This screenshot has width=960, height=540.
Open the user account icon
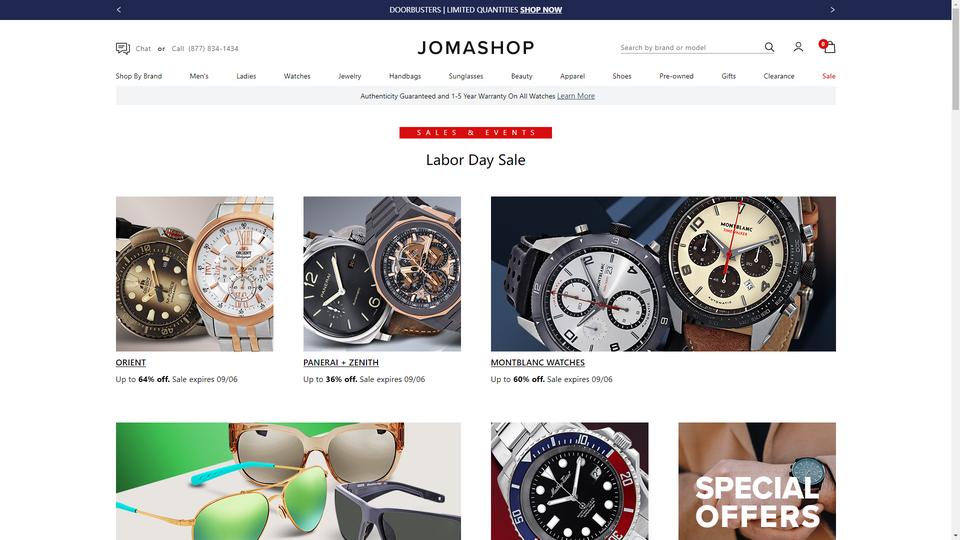(x=798, y=47)
